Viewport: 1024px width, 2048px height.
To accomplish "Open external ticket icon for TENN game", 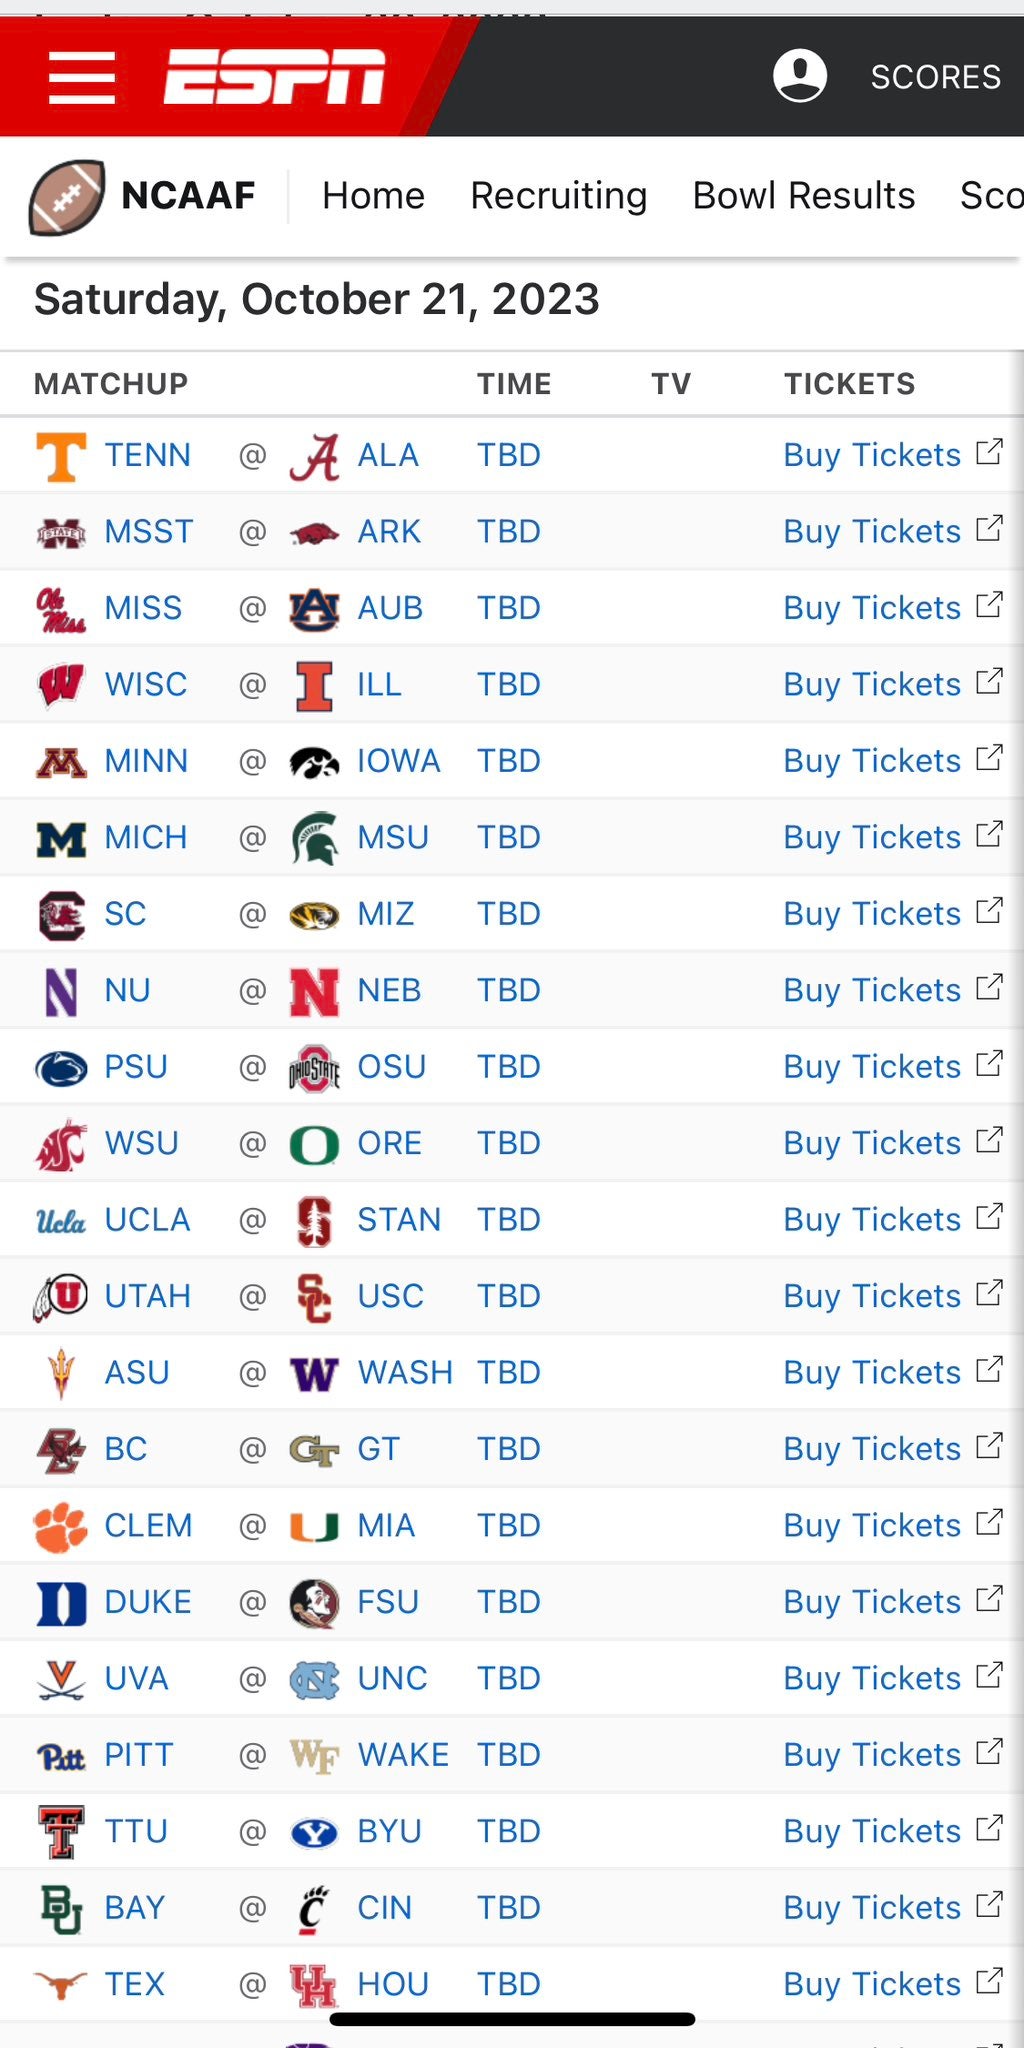I will [989, 452].
